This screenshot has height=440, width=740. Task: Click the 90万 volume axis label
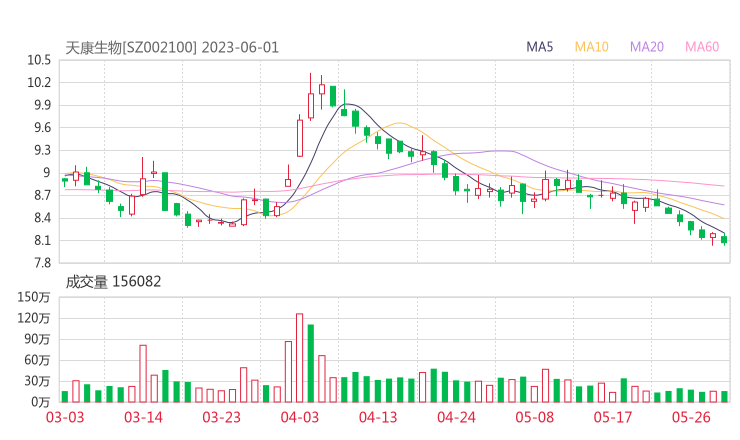point(37,339)
